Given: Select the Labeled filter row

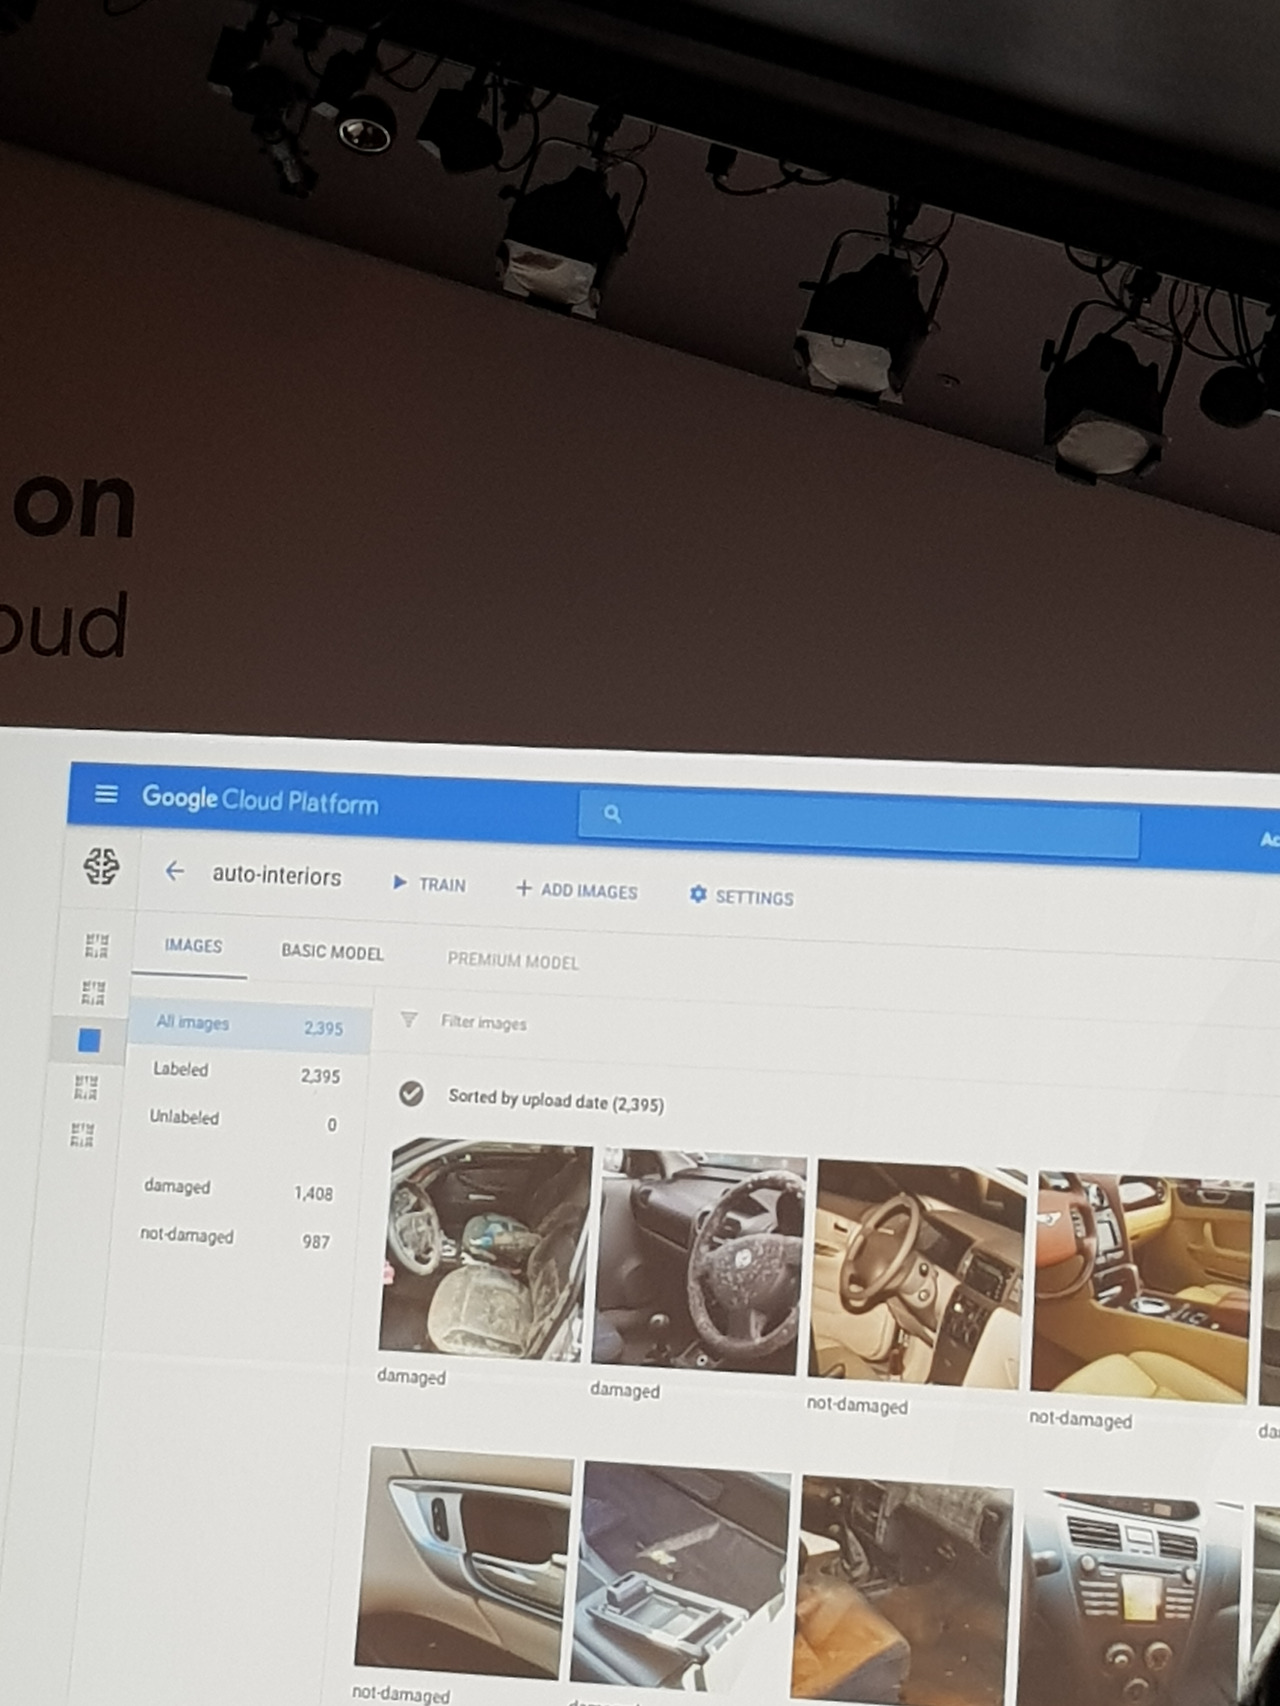Looking at the screenshot, I should pyautogui.click(x=246, y=1073).
